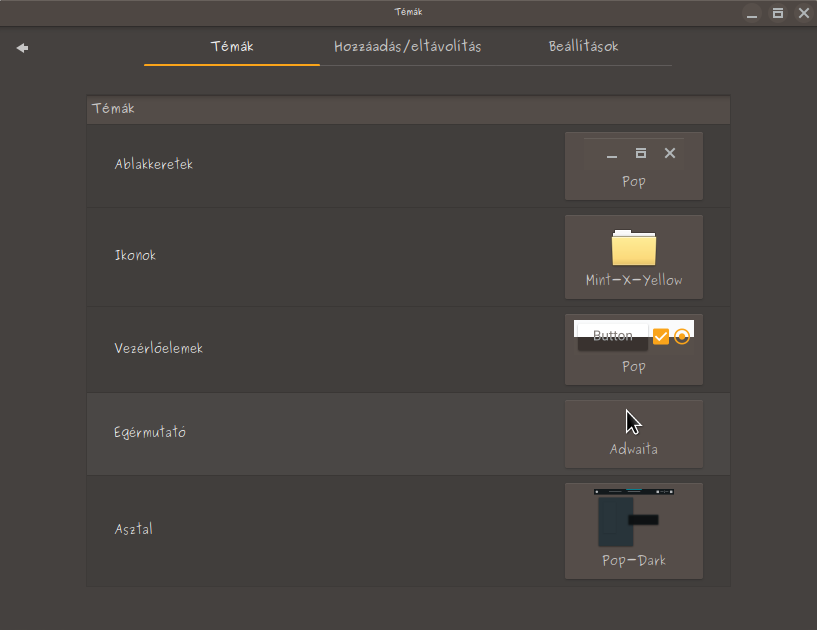Screen dimensions: 817x630
Task: Click the Asztal label
Action: pos(133,529)
